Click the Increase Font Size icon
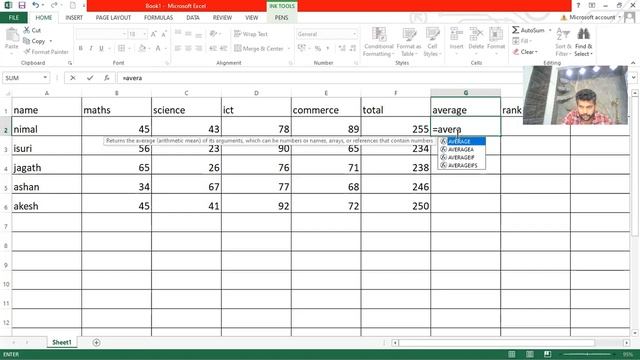The width and height of the screenshot is (640, 360). (153, 34)
